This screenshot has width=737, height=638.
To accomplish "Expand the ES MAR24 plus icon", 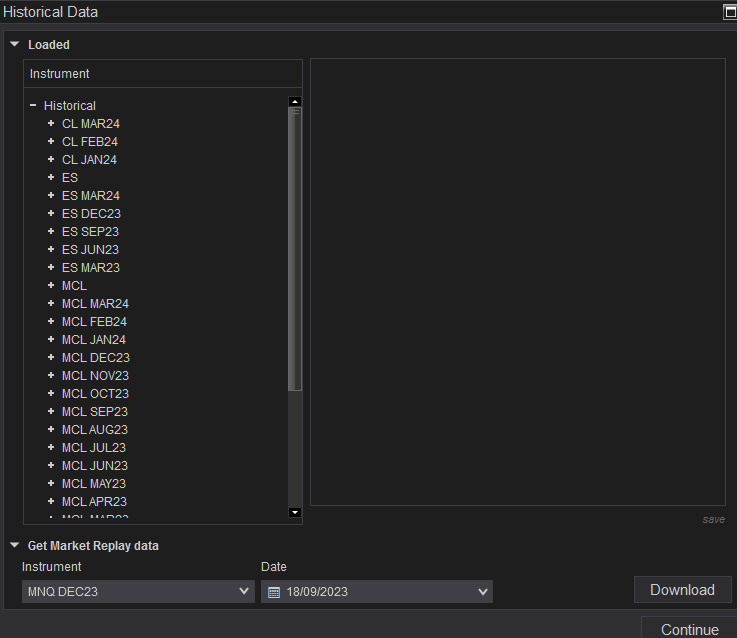I will 51,195.
